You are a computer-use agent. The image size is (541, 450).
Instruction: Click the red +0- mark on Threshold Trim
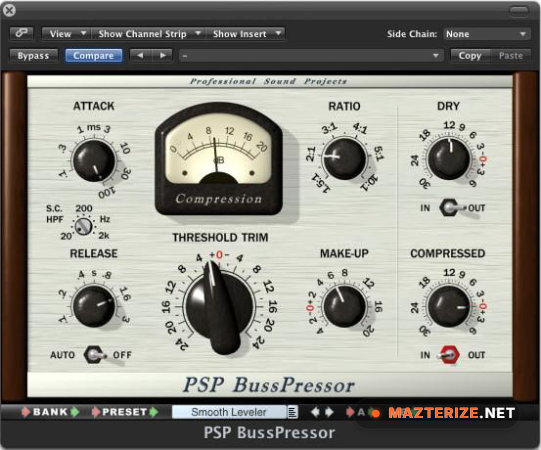pos(219,255)
